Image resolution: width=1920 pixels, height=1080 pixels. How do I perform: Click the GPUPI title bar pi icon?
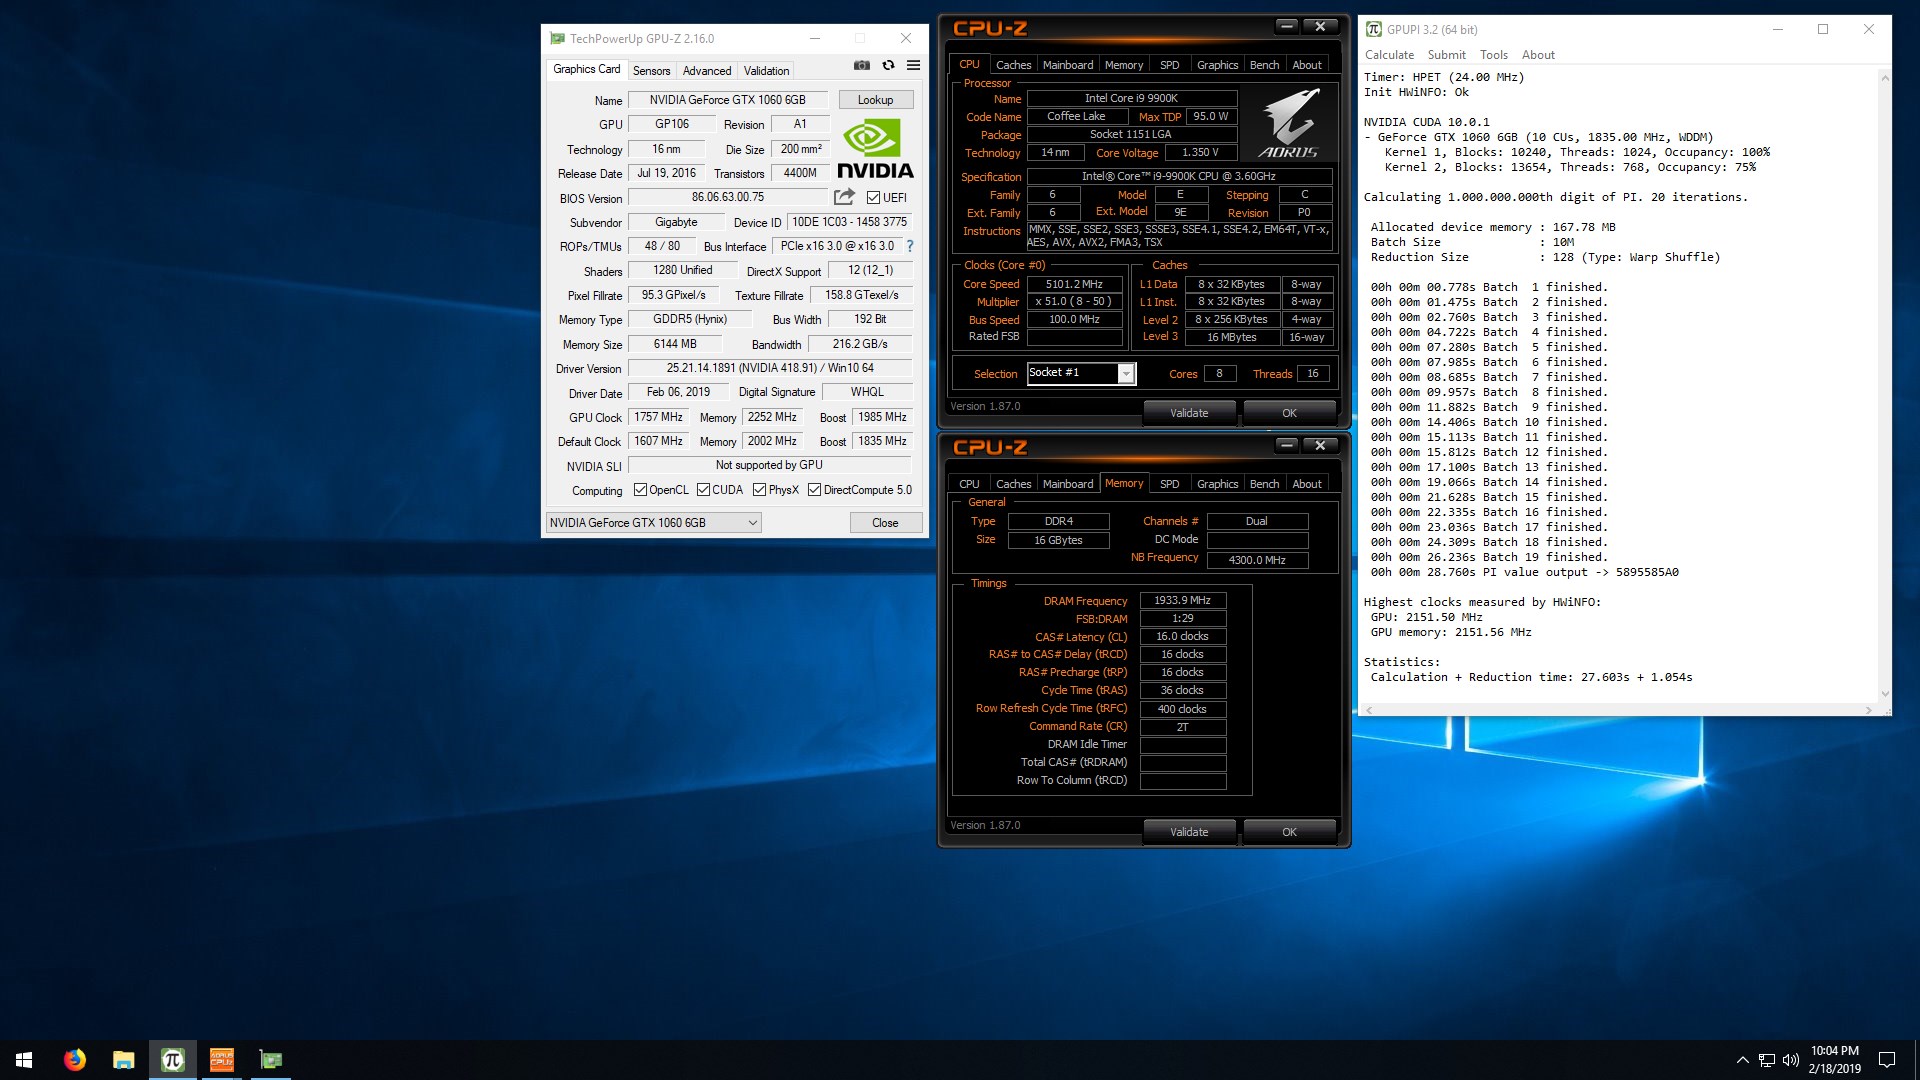pos(1374,29)
